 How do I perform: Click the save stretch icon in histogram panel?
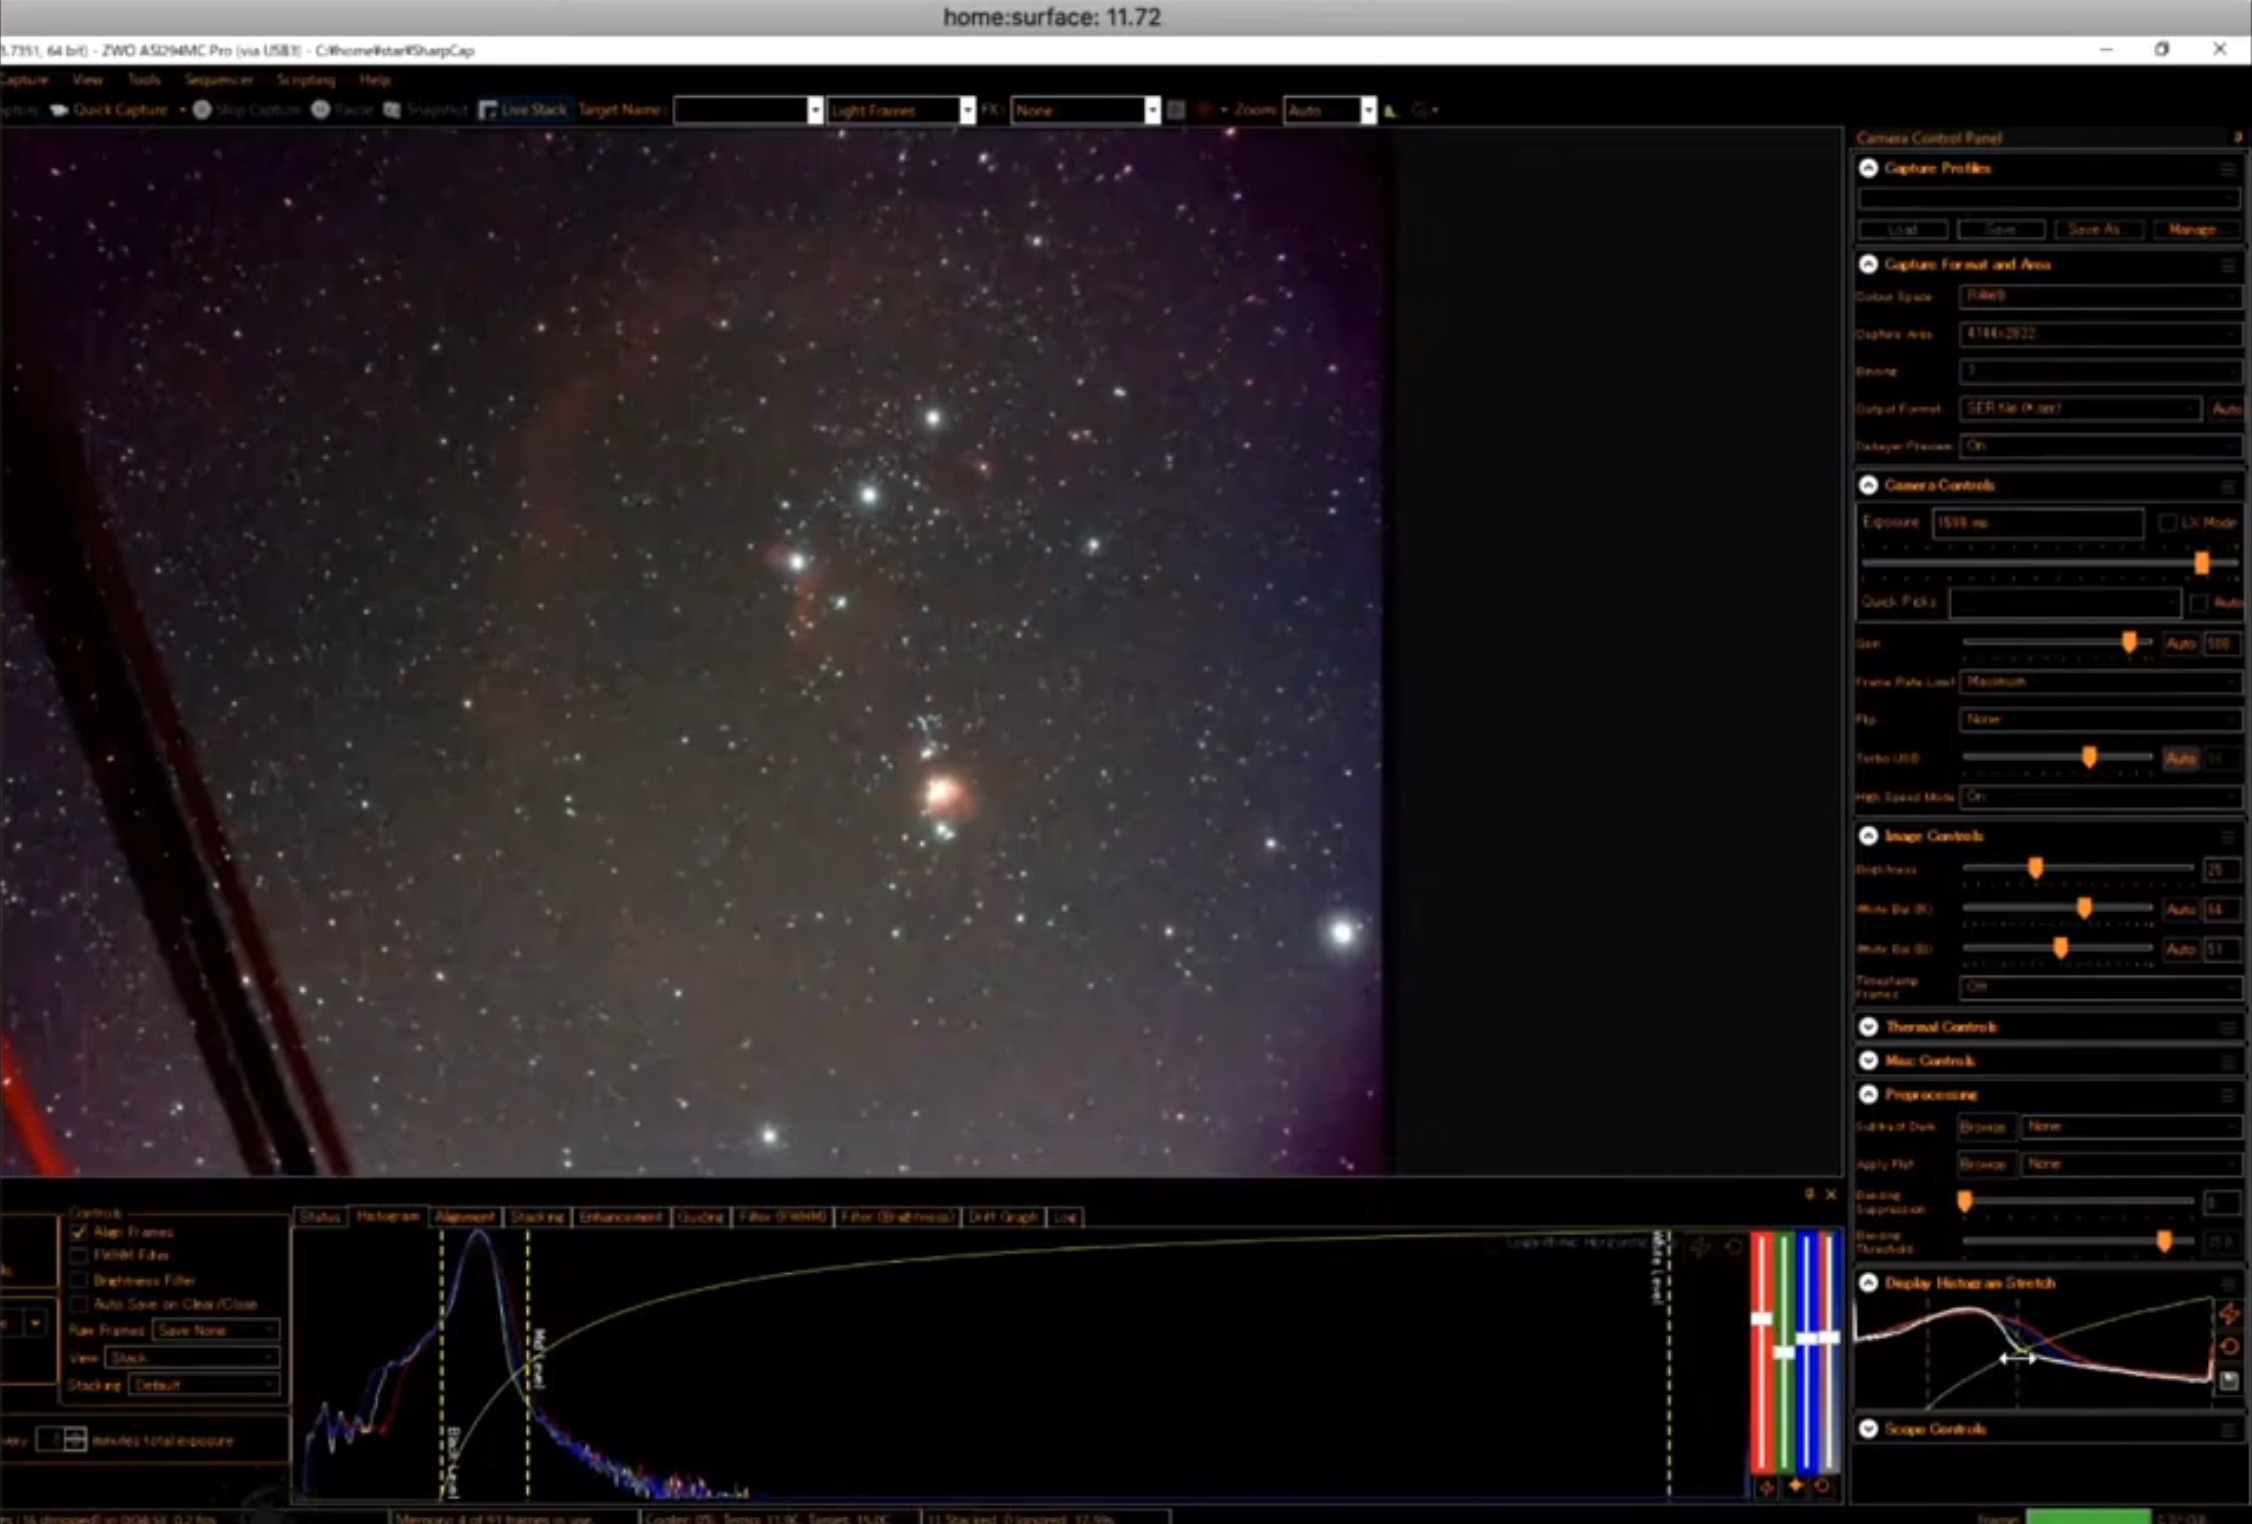tap(2229, 1381)
